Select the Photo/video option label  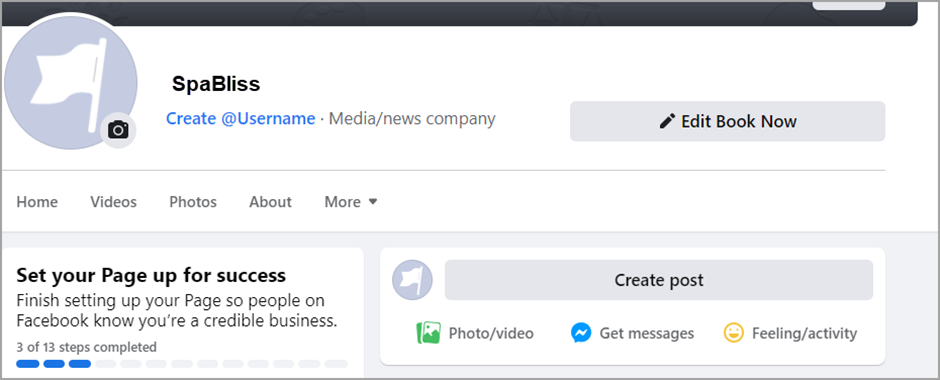[x=491, y=333]
